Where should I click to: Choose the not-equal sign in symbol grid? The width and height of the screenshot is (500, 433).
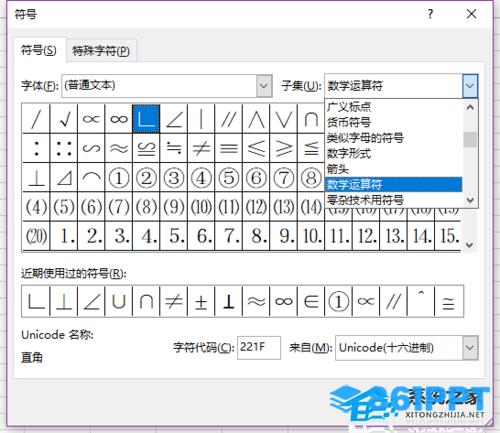coord(201,148)
